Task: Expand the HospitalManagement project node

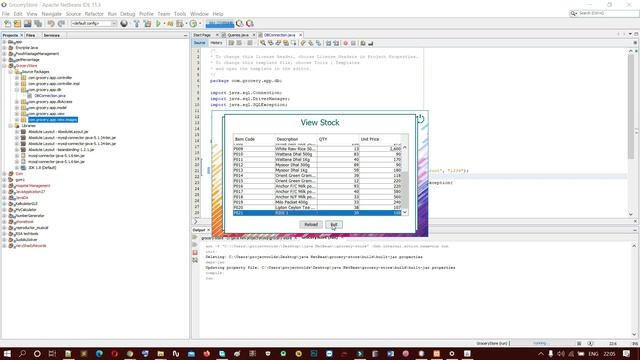Action: tap(4, 186)
